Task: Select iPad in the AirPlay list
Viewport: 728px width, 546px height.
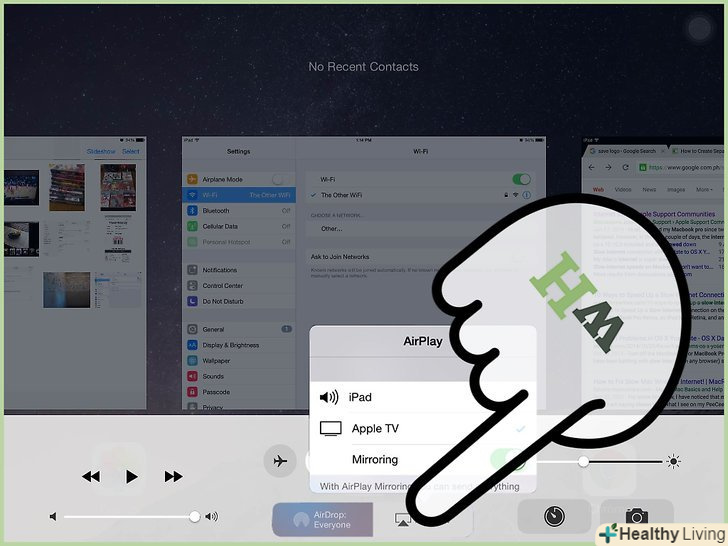Action: coord(422,397)
